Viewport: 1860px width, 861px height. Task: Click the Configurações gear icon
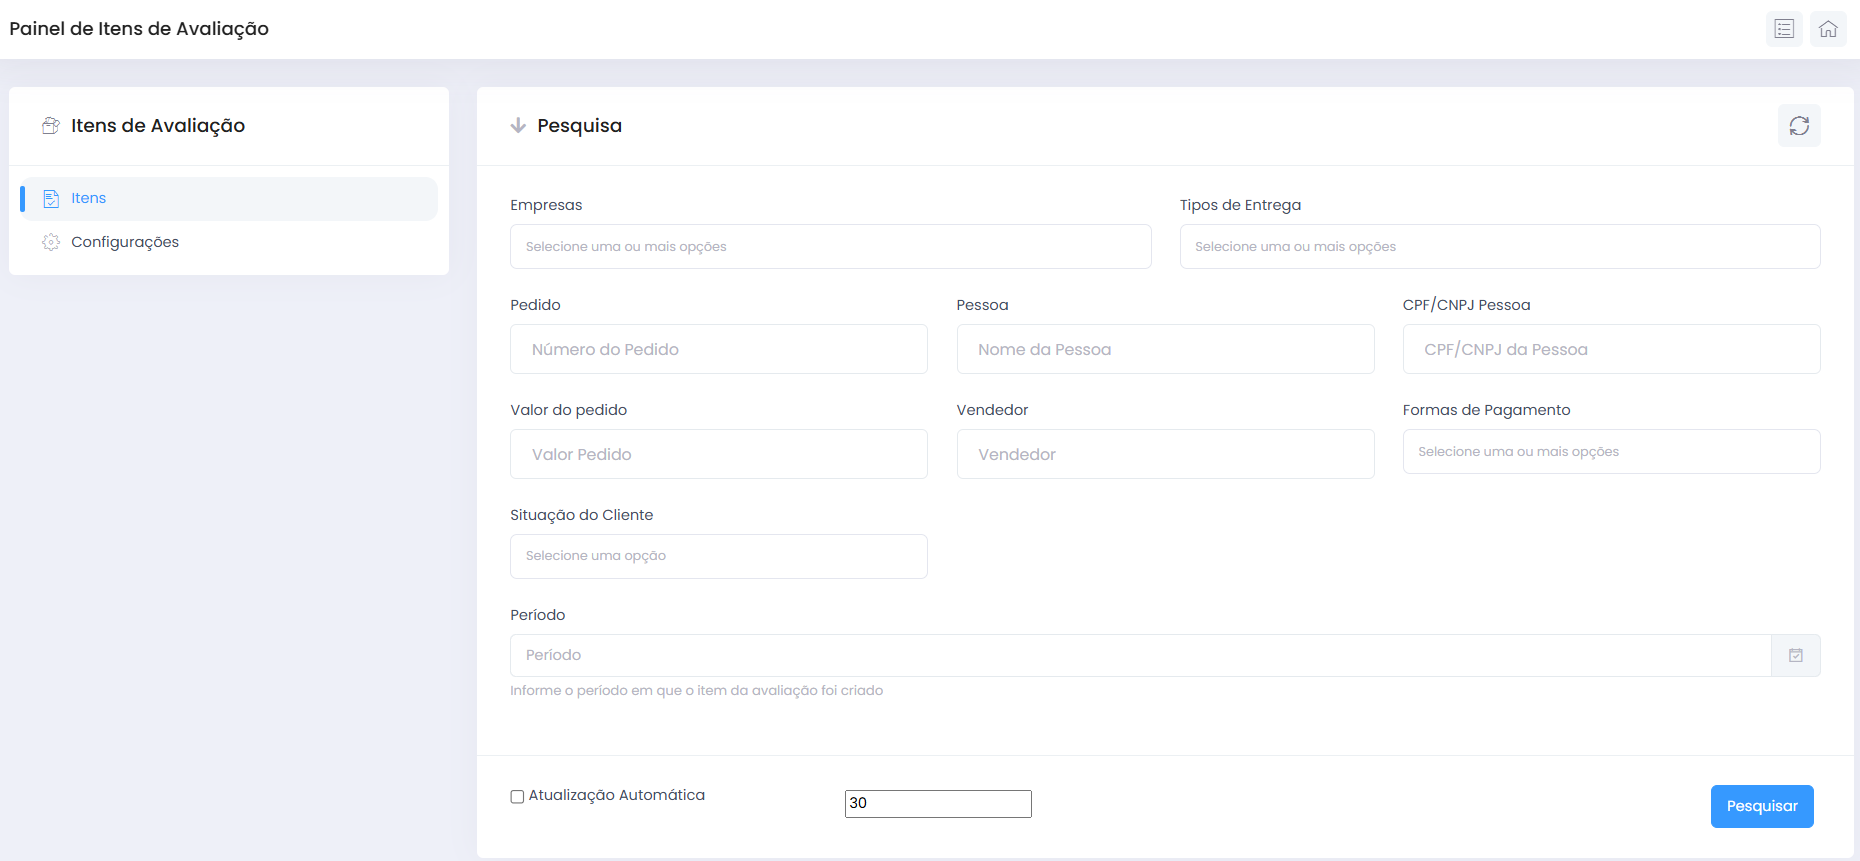pyautogui.click(x=51, y=242)
